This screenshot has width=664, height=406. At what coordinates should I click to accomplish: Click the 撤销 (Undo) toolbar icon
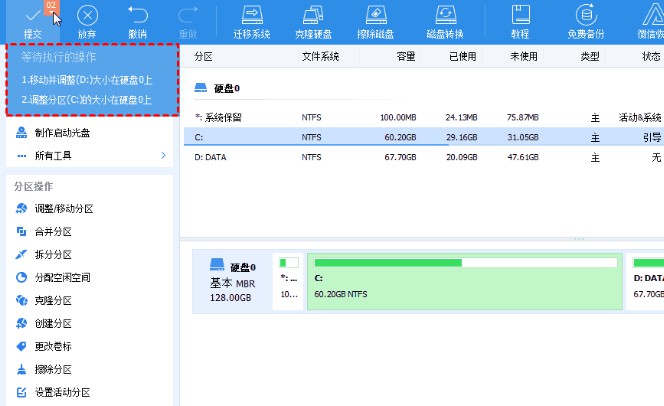click(x=138, y=20)
